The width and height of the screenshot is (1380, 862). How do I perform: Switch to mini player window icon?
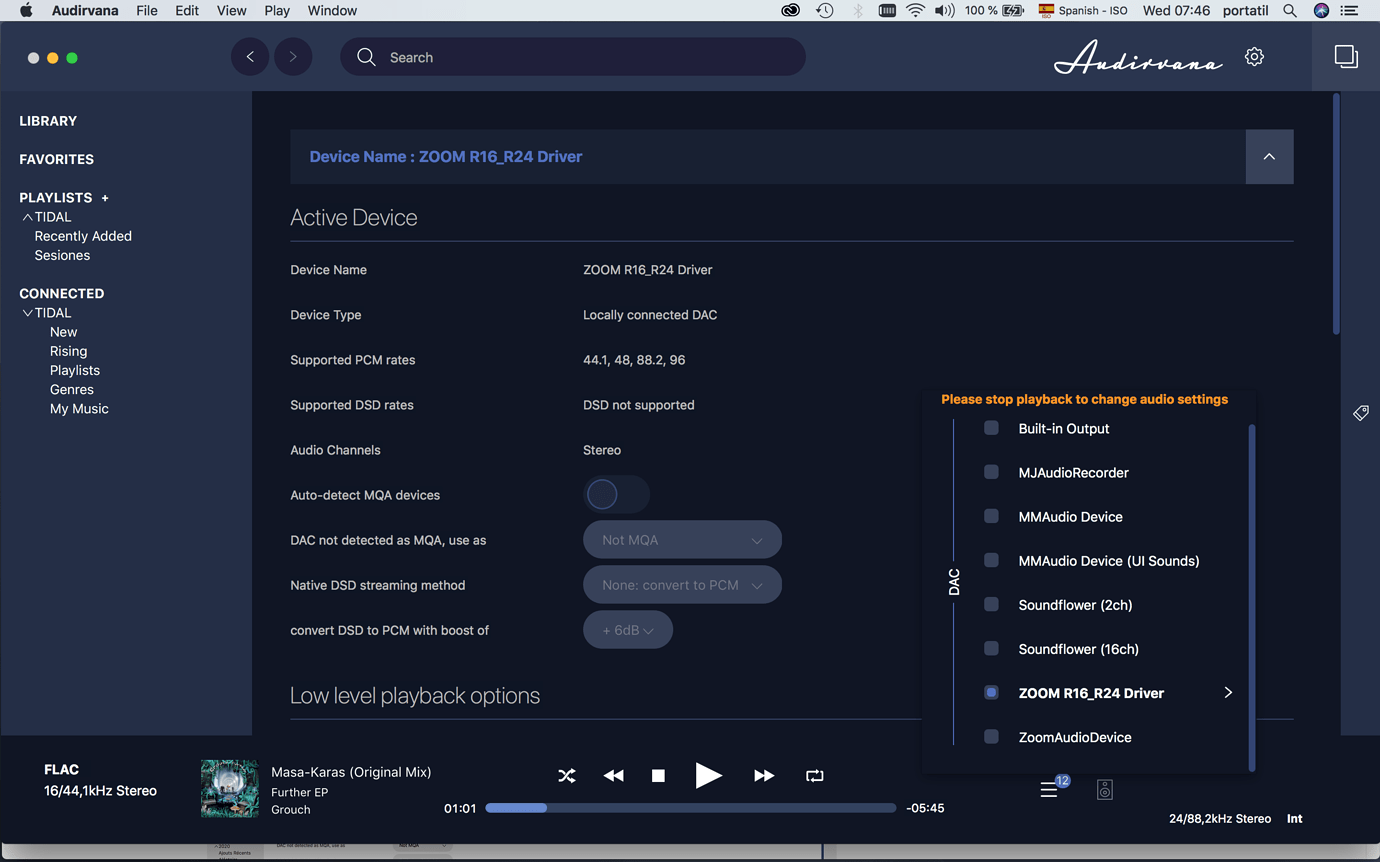1346,57
